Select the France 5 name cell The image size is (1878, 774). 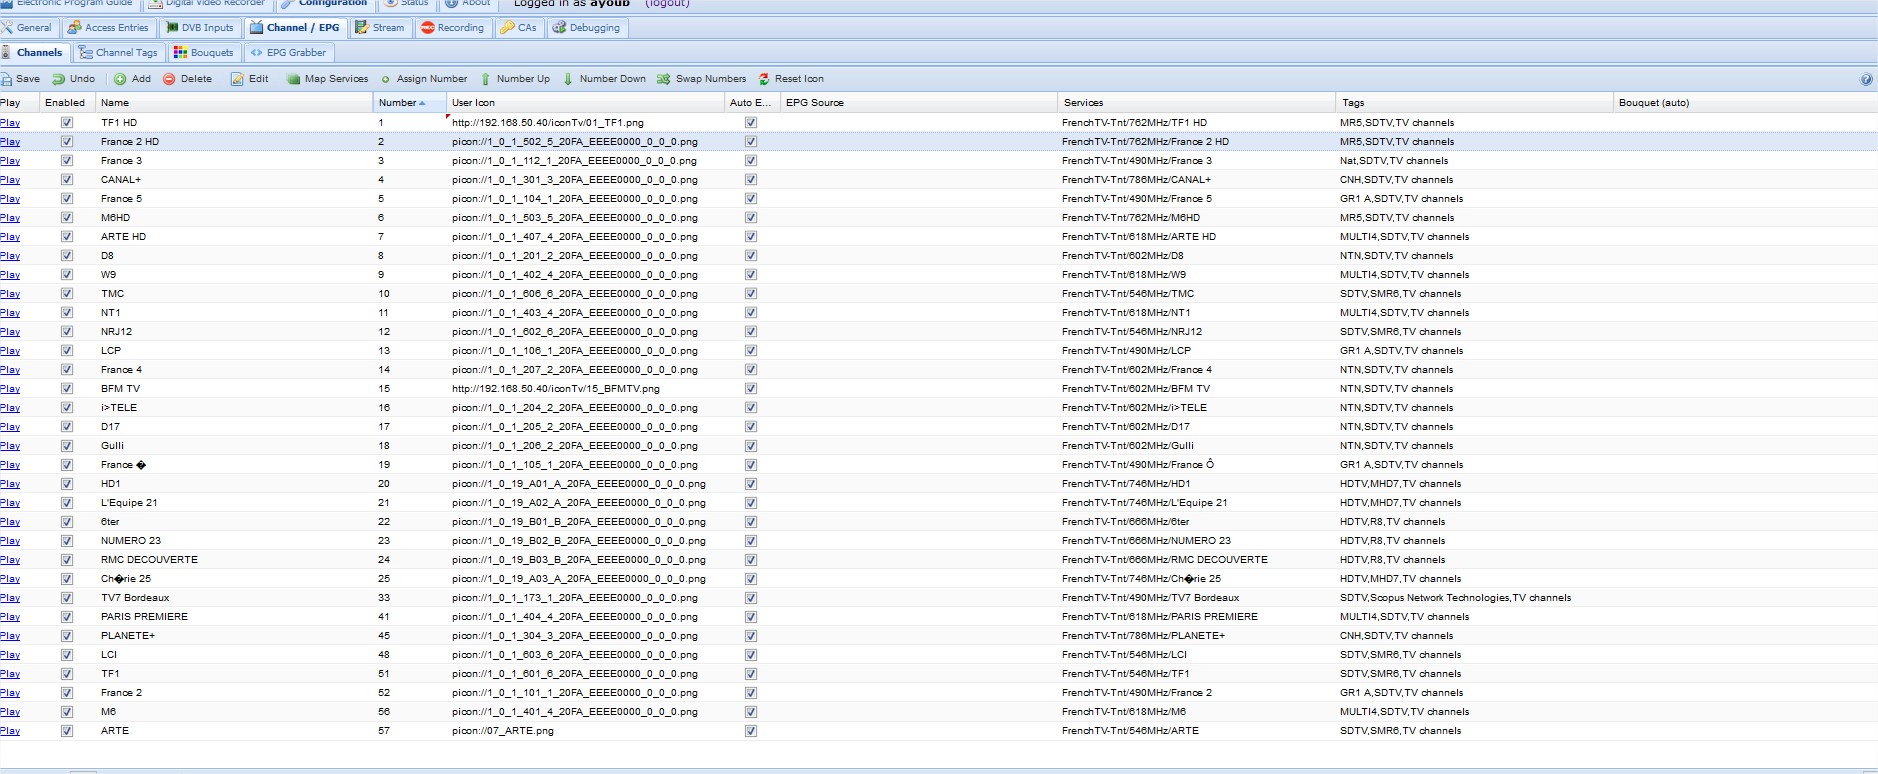point(234,199)
